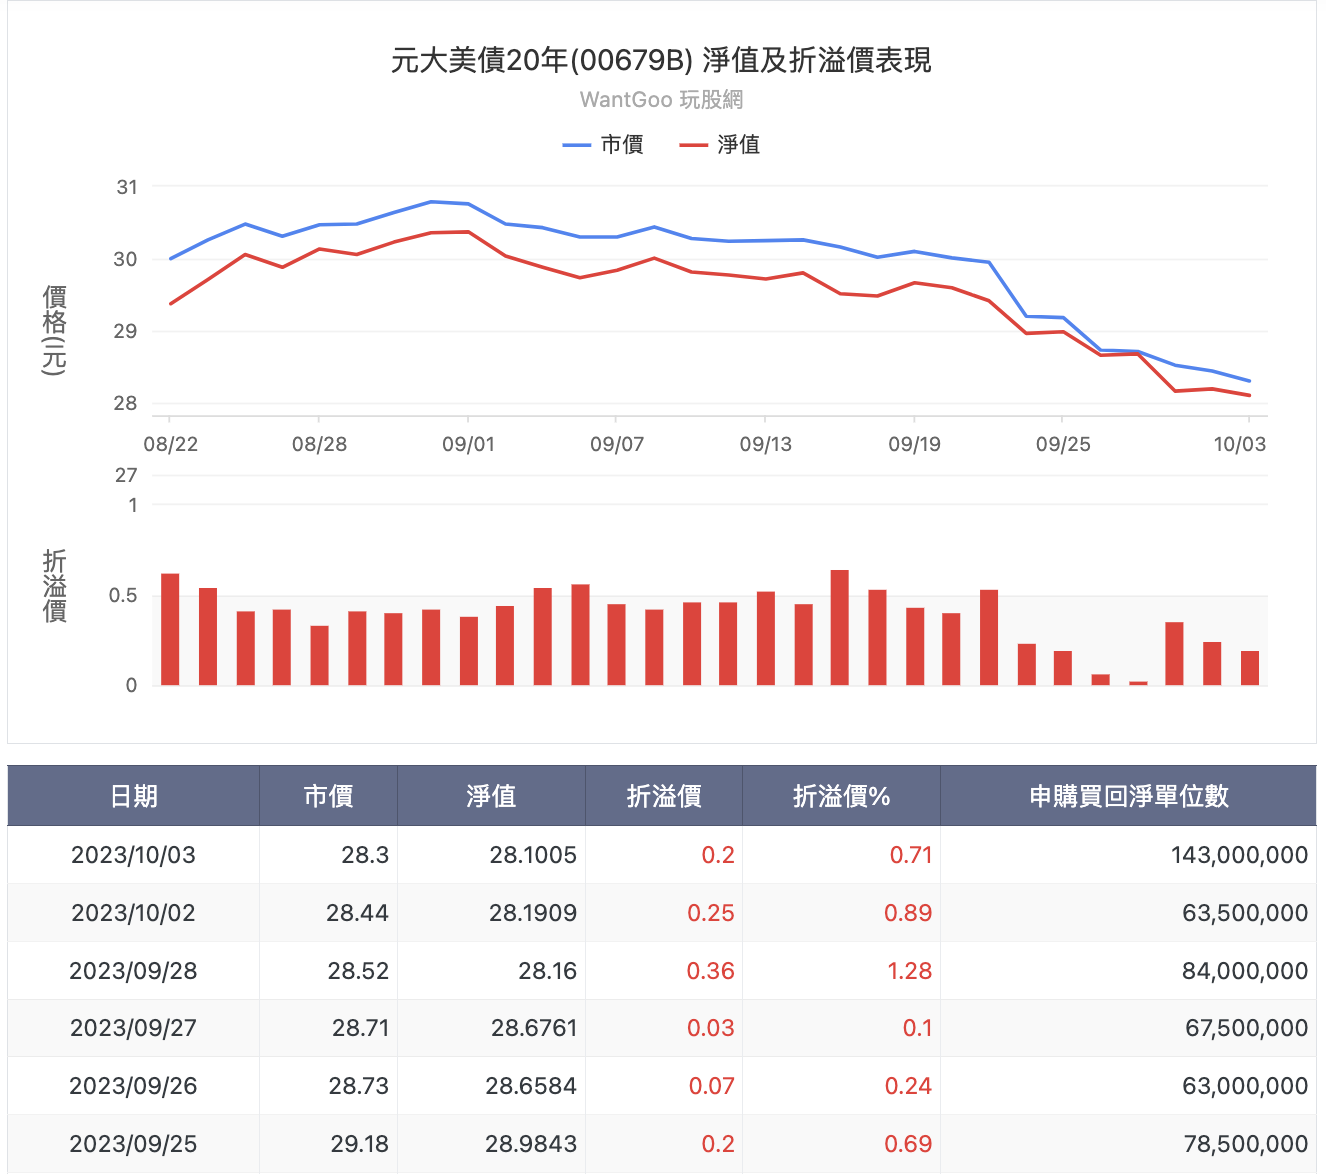This screenshot has width=1326, height=1174.
Task: Toggle the 淨值 legend series
Action: pos(720,145)
